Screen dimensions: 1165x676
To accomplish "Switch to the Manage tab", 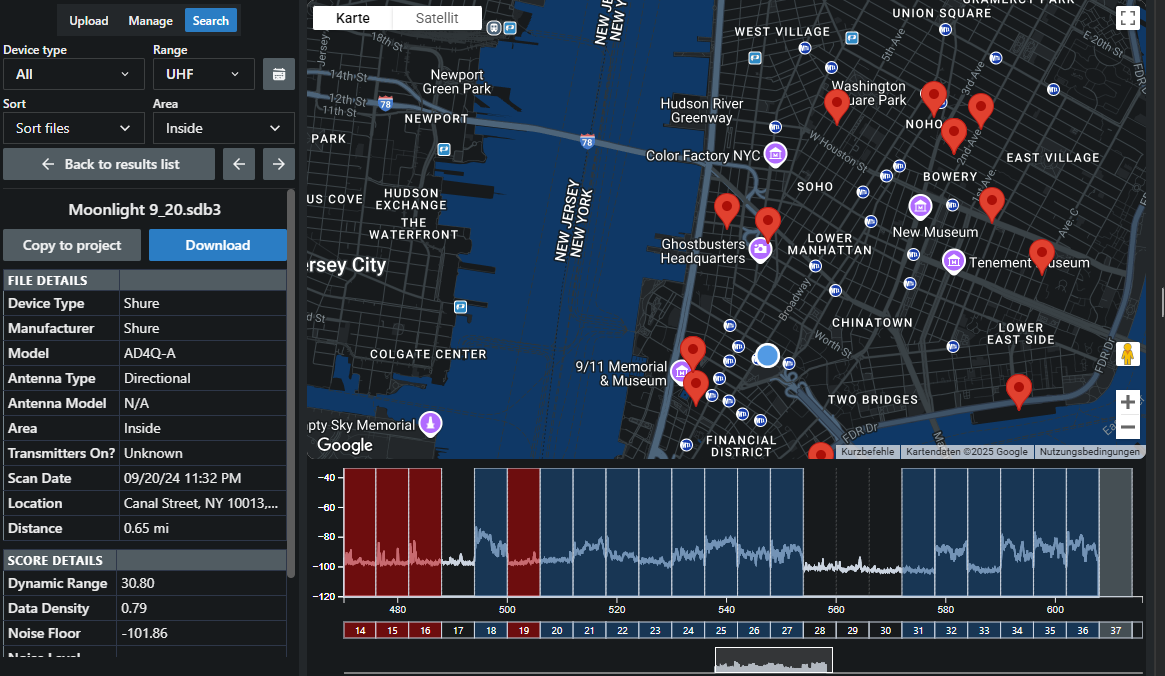I will click(x=150, y=20).
